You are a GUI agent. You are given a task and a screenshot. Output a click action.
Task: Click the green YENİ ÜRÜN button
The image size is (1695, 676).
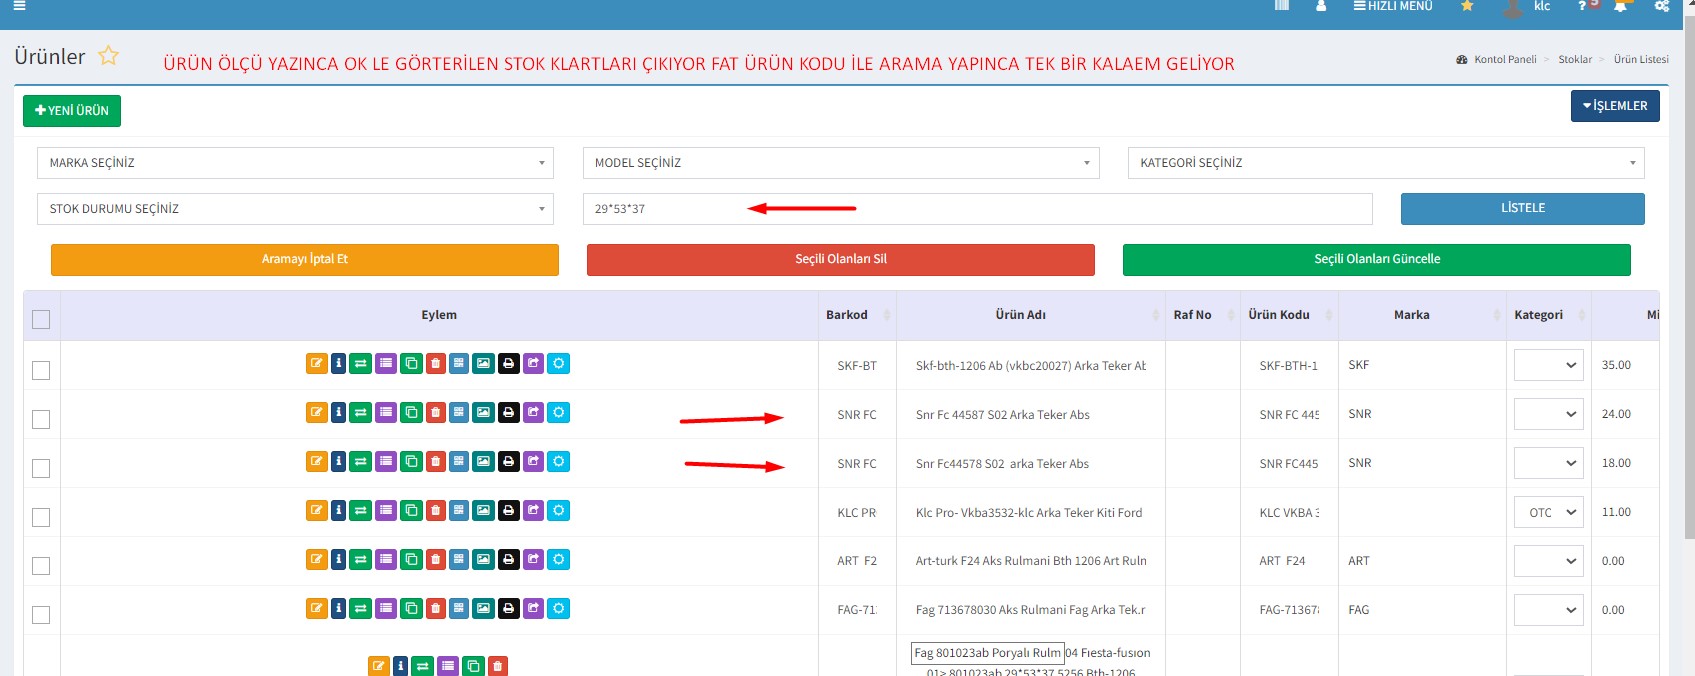pyautogui.click(x=72, y=111)
